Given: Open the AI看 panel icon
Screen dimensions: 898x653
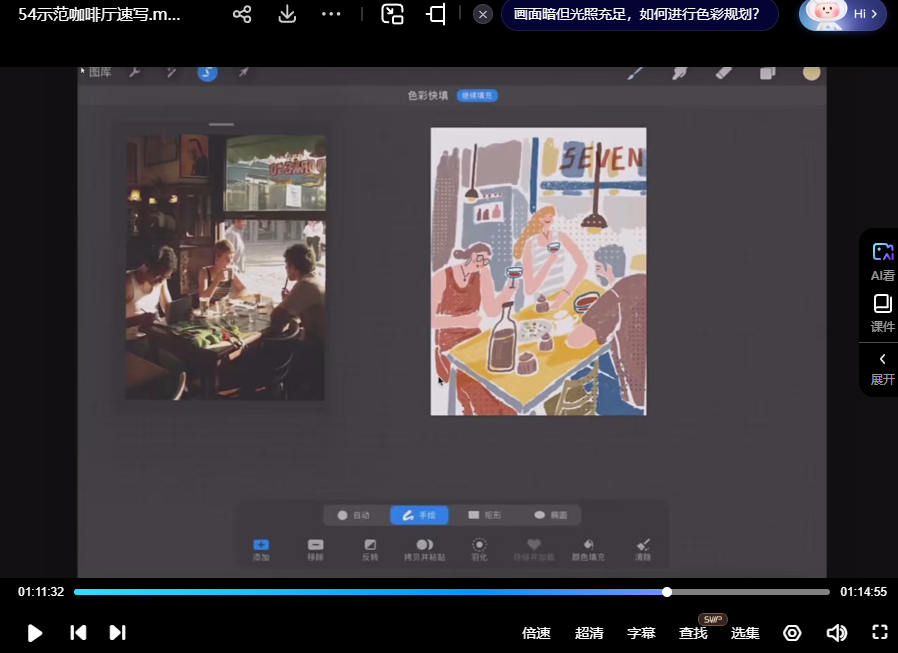Looking at the screenshot, I should click(x=882, y=262).
